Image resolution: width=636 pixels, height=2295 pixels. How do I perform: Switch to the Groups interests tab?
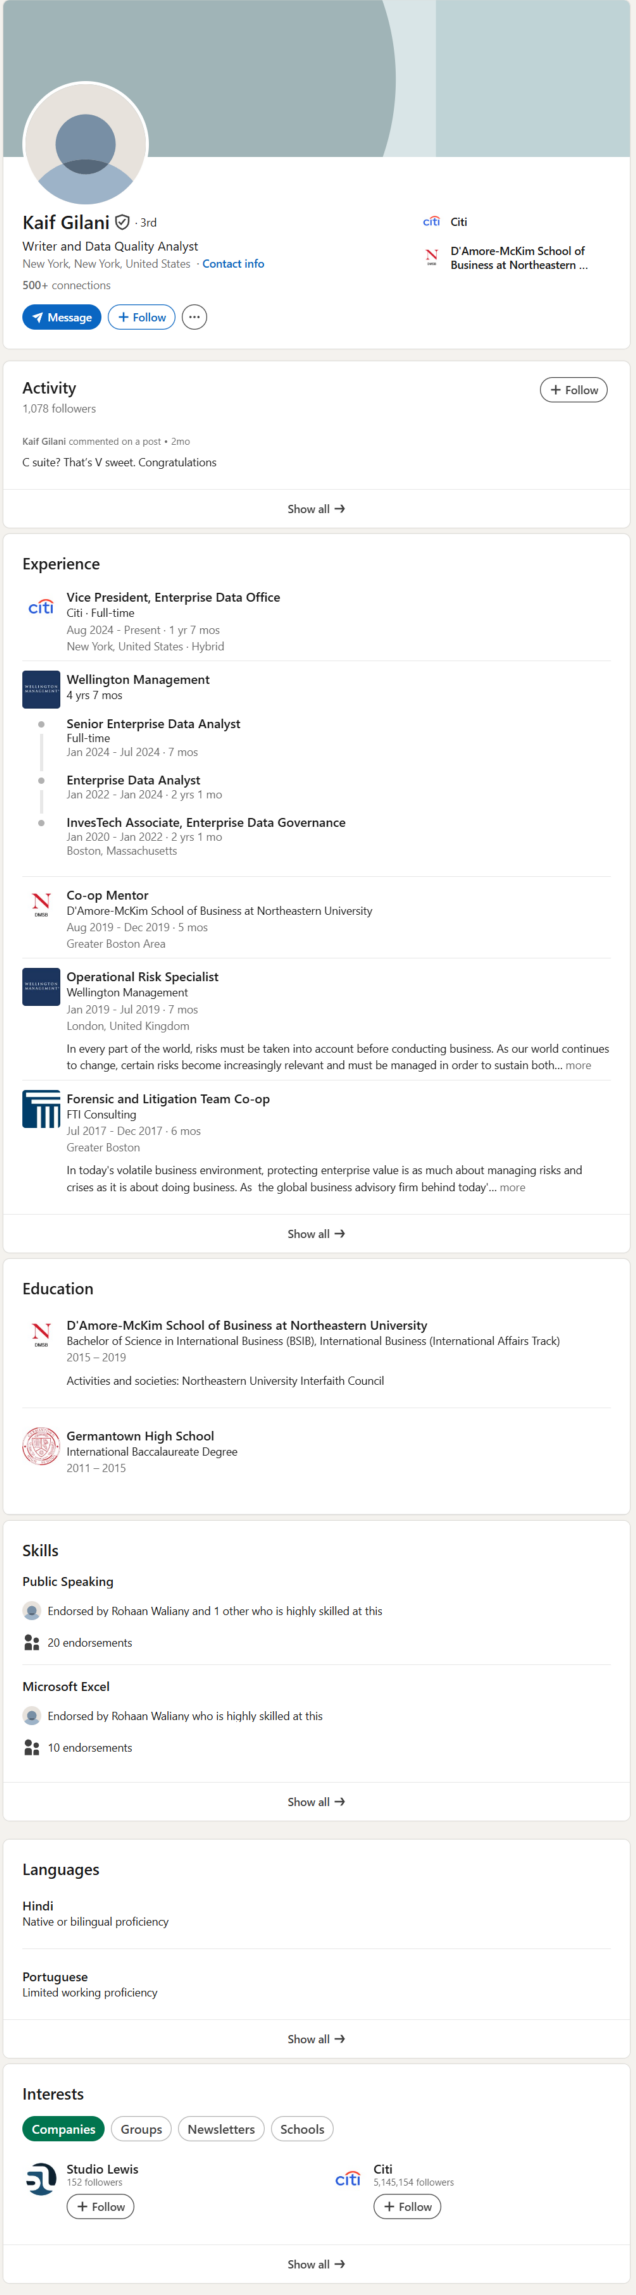click(x=141, y=2129)
